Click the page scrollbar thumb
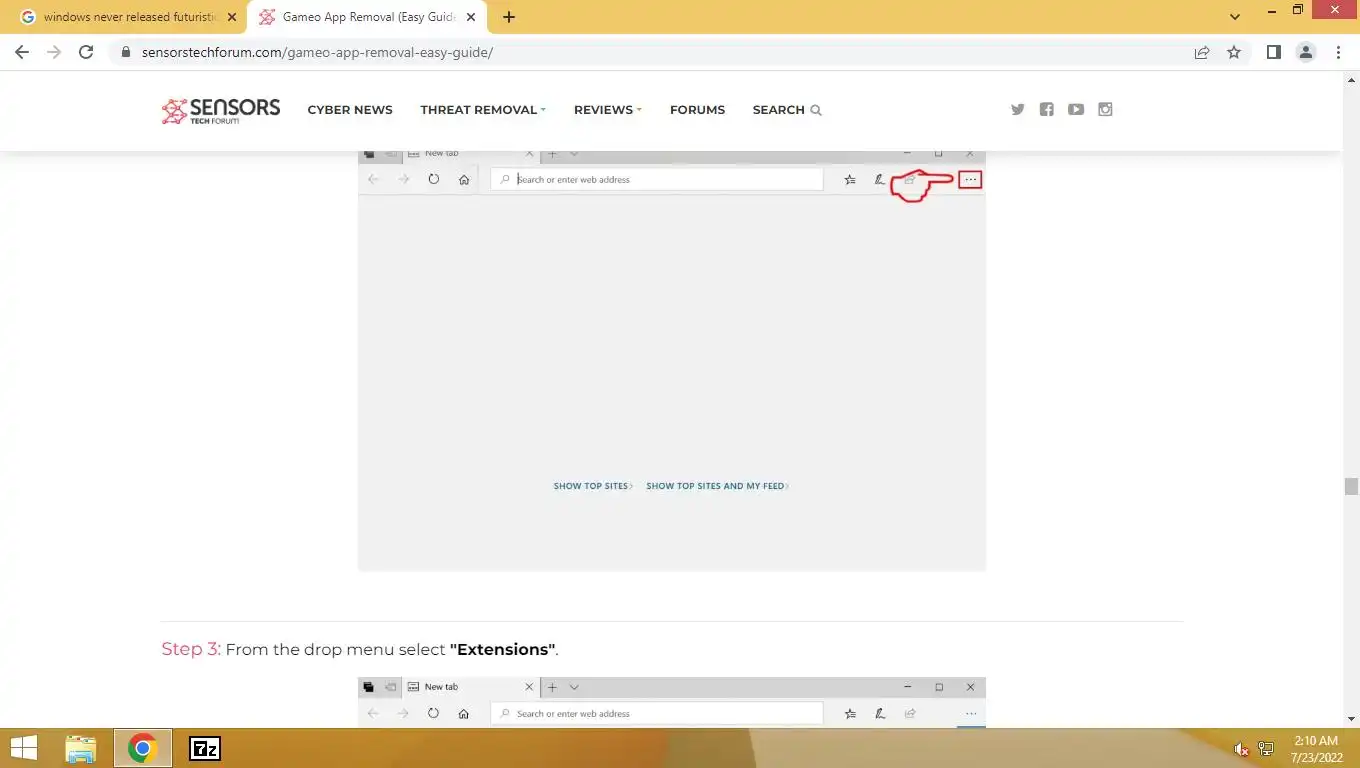 tap(1351, 486)
